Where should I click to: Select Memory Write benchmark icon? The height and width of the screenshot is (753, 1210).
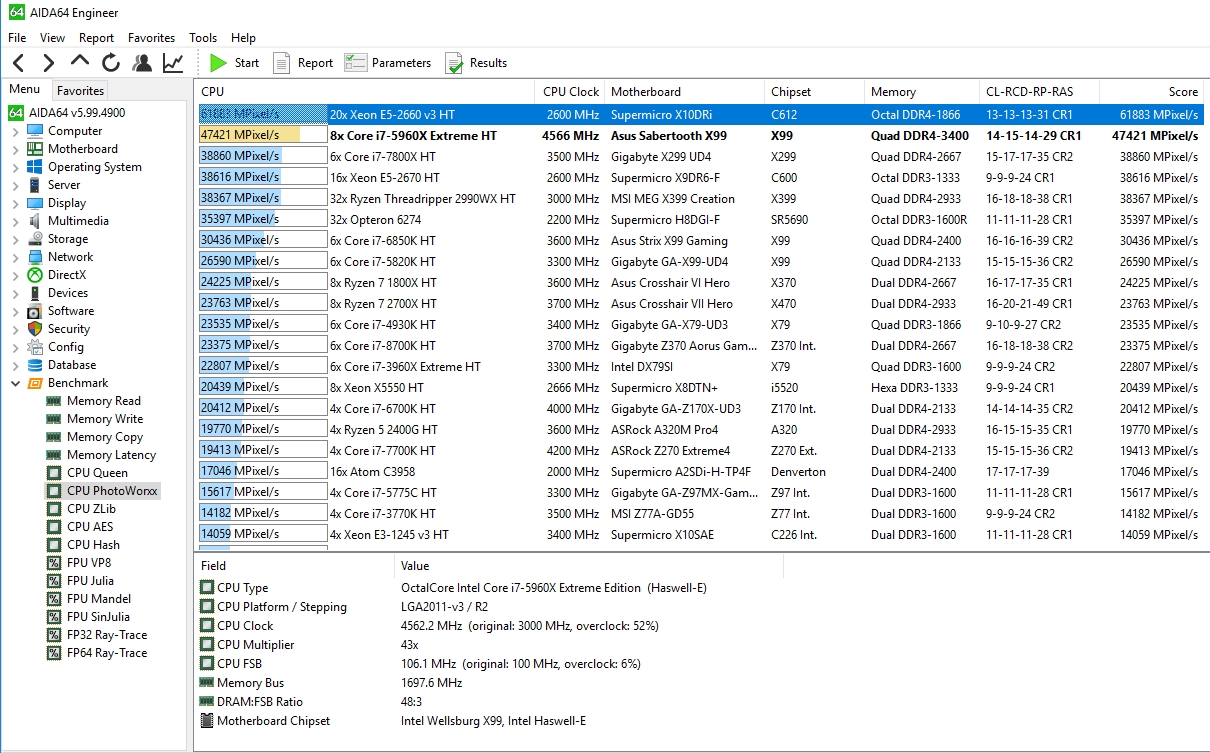tap(54, 419)
